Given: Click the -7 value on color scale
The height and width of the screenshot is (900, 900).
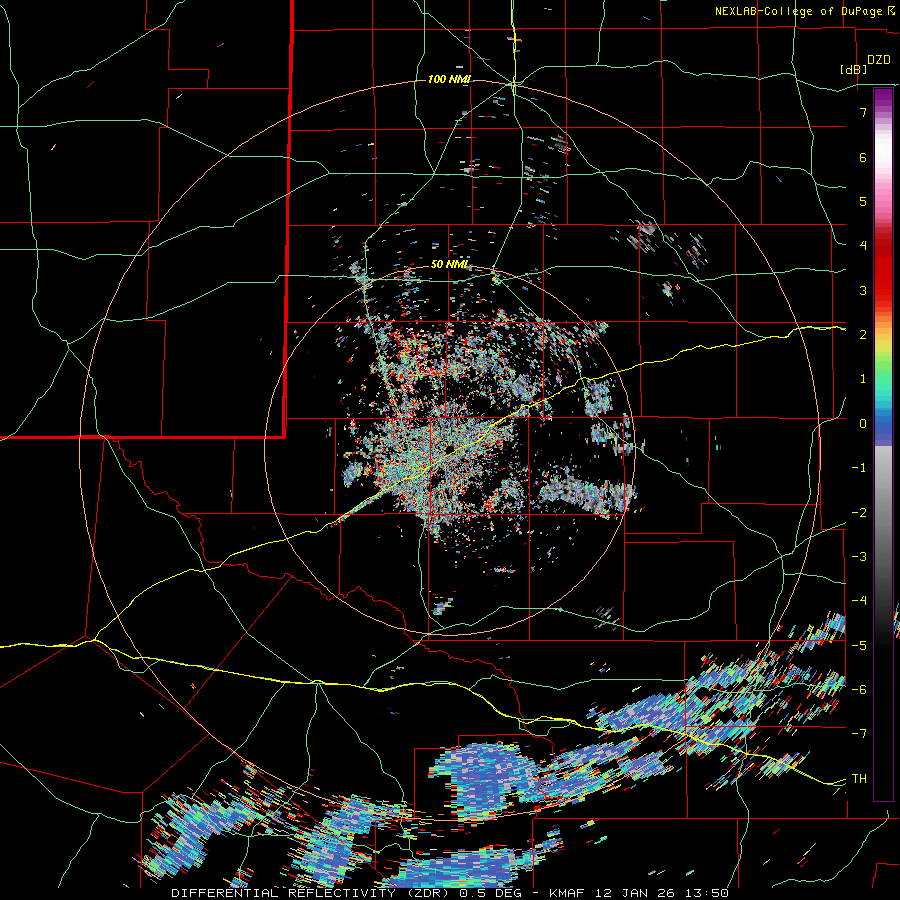Looking at the screenshot, I should pyautogui.click(x=859, y=734).
